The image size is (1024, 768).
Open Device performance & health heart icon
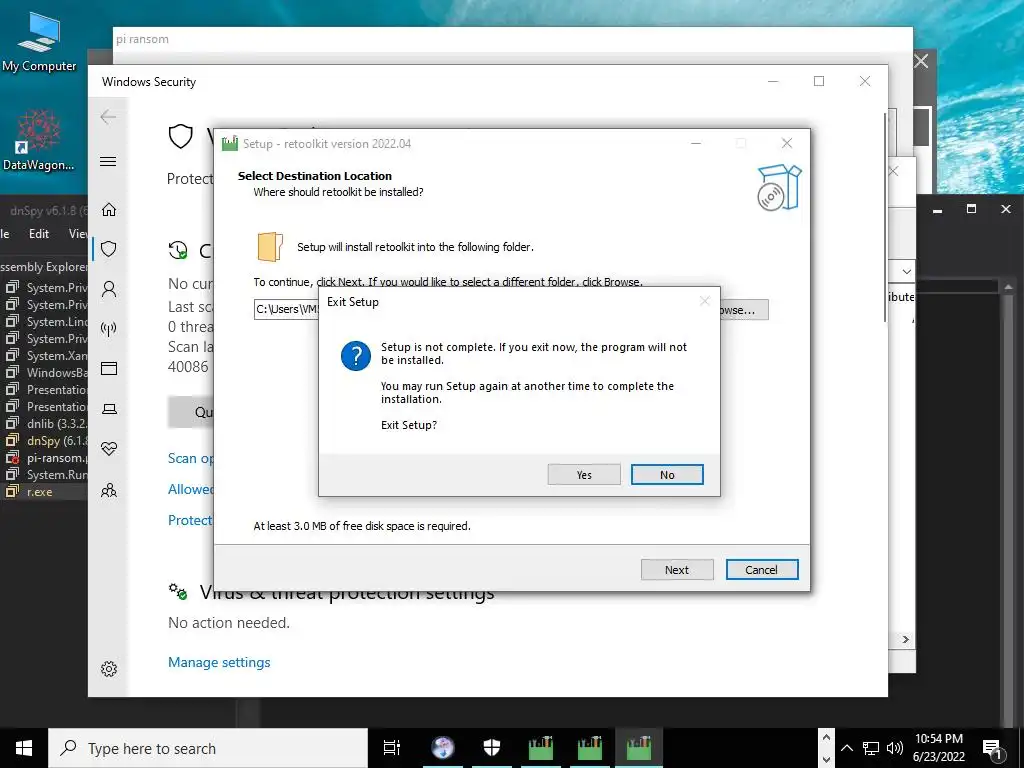[109, 449]
